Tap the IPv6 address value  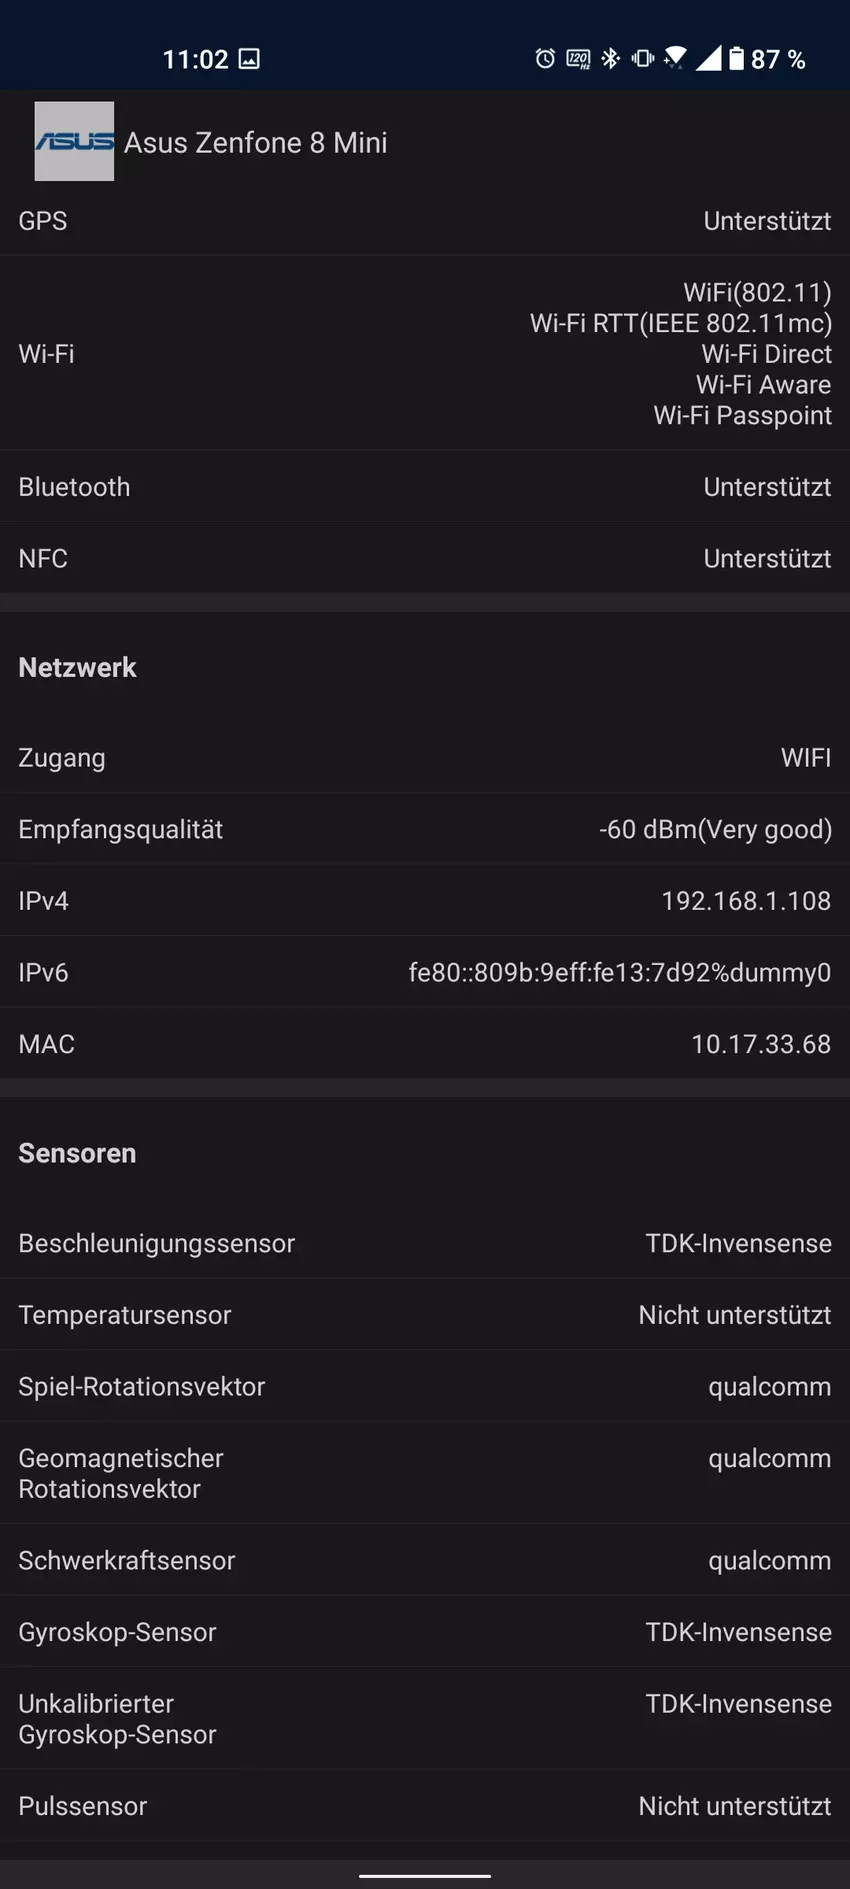click(x=619, y=972)
